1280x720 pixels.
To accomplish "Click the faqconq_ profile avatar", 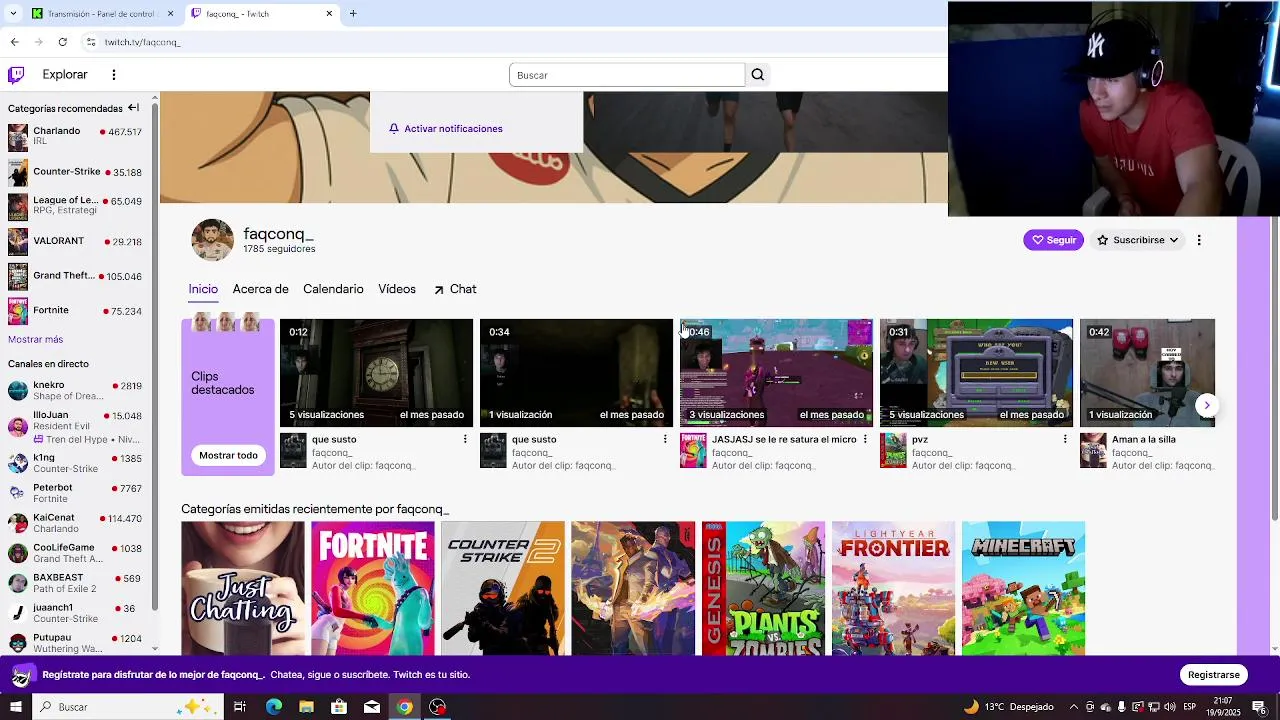I will coord(212,240).
